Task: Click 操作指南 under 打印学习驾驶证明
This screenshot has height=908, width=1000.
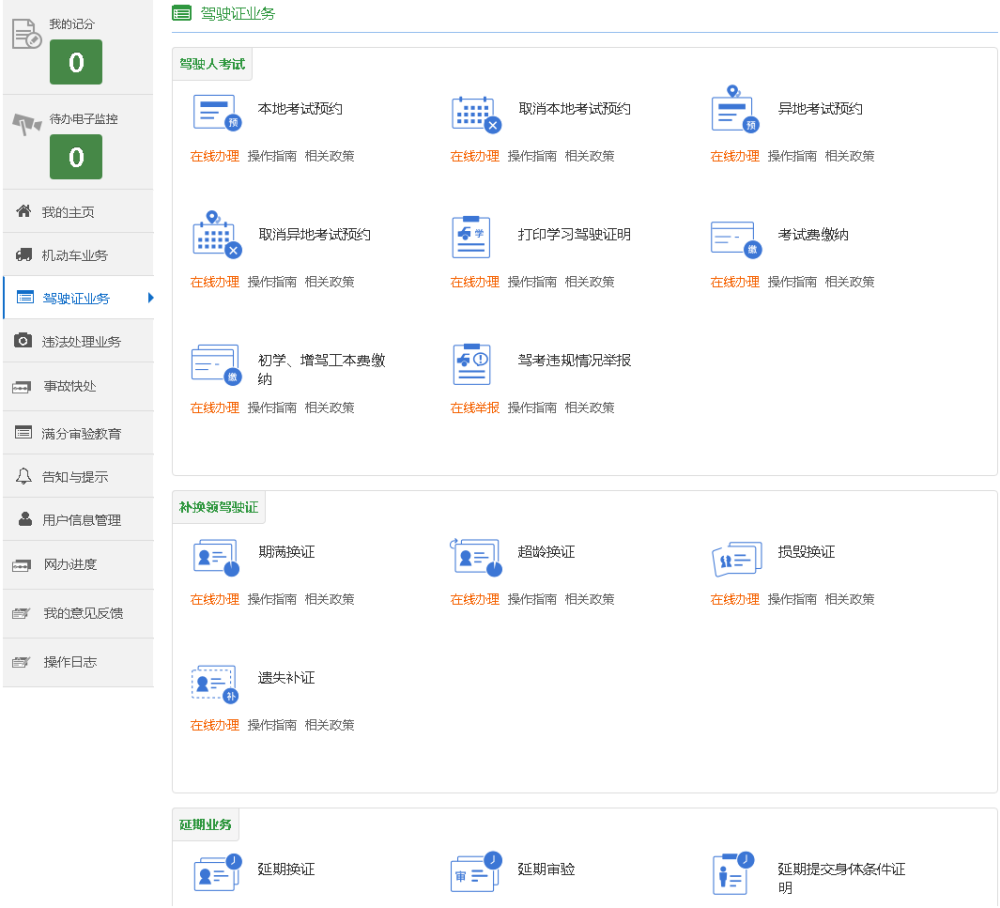Action: (532, 282)
